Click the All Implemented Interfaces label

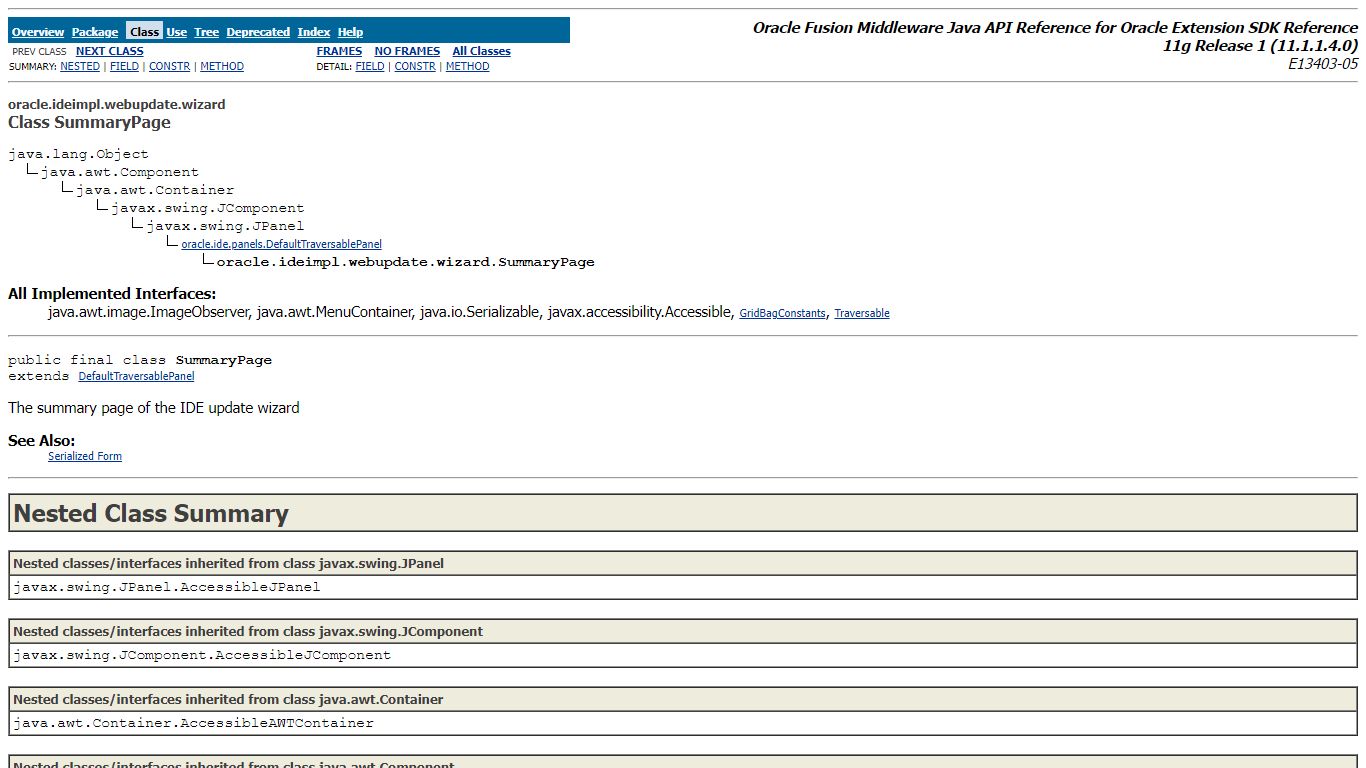[x=112, y=294]
